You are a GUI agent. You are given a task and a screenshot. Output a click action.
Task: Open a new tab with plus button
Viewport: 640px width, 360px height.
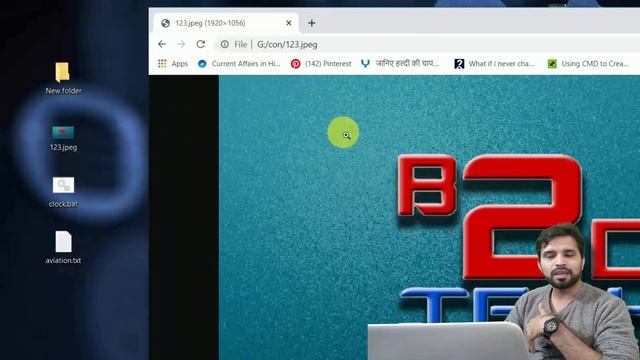pos(311,23)
